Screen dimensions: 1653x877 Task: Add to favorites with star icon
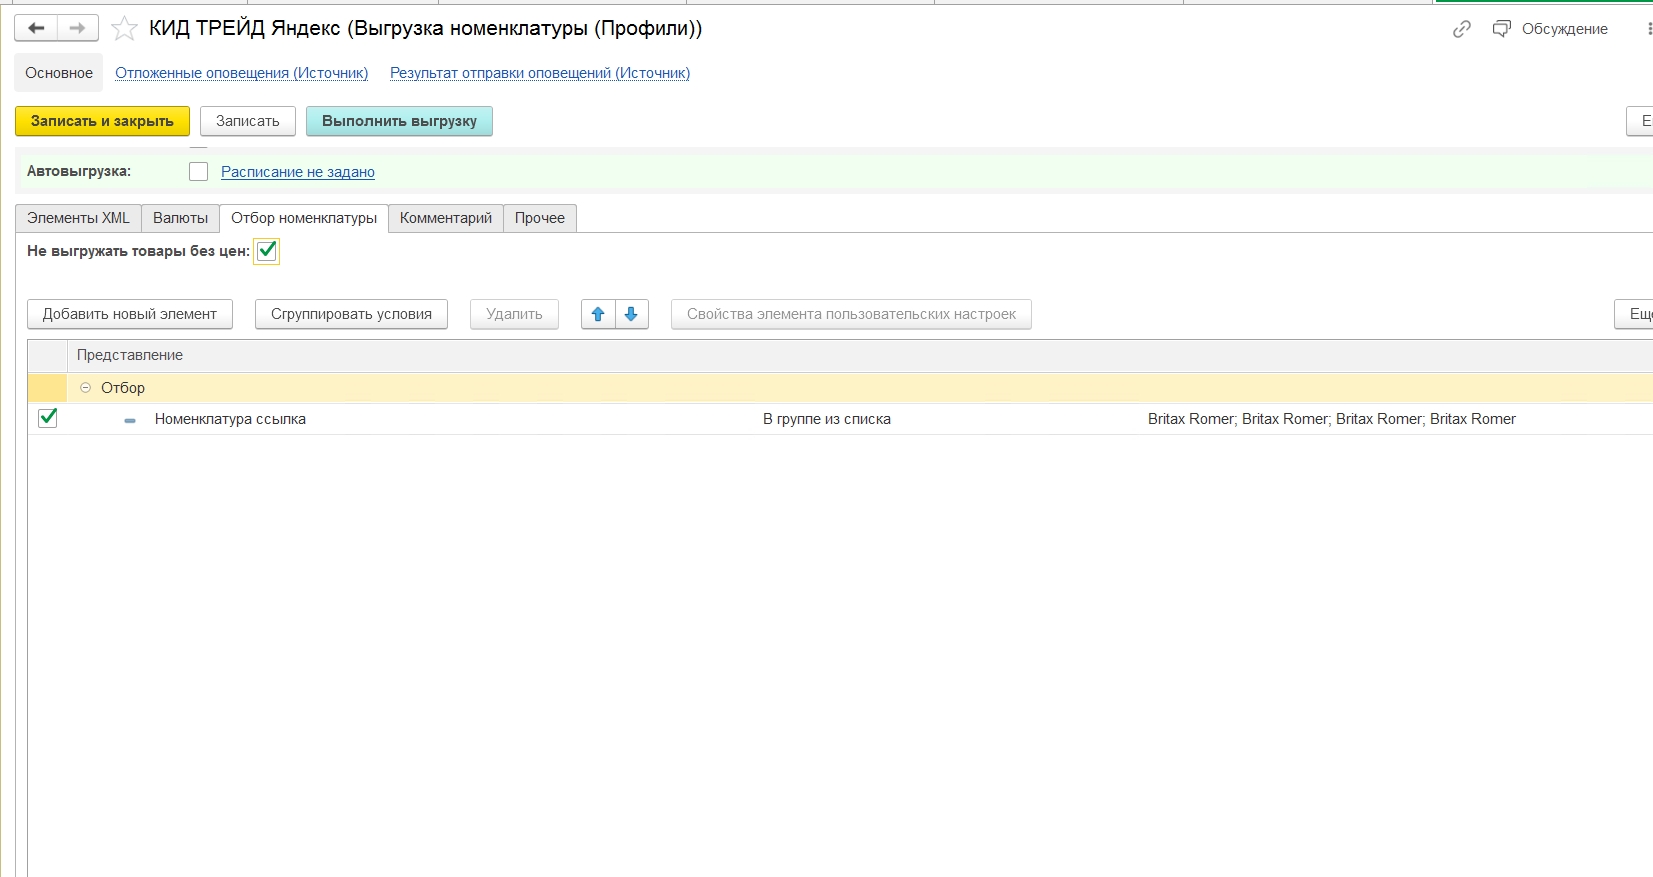coord(125,29)
